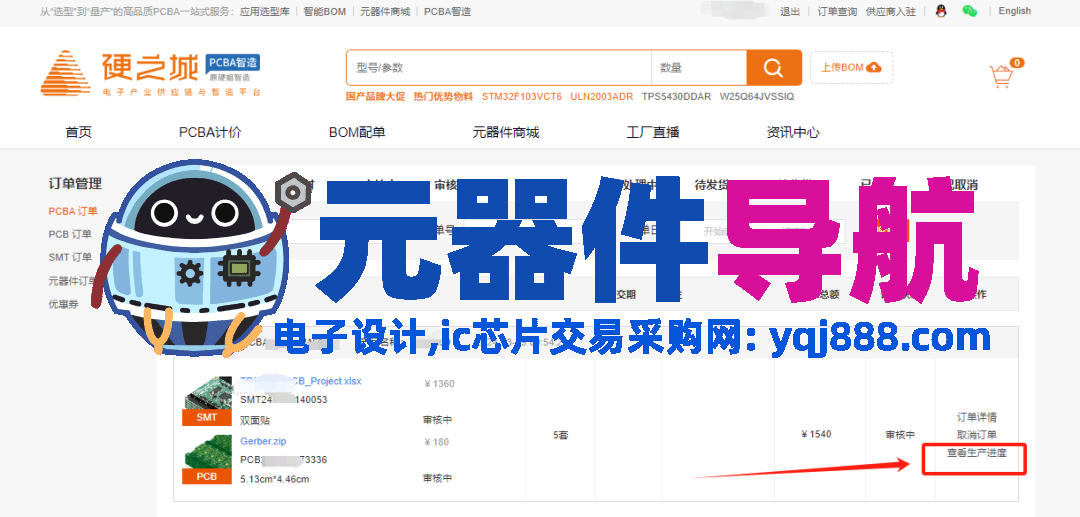Open 元器件商城 link in top bar
Screen dimensions: 1080x517
(385, 12)
